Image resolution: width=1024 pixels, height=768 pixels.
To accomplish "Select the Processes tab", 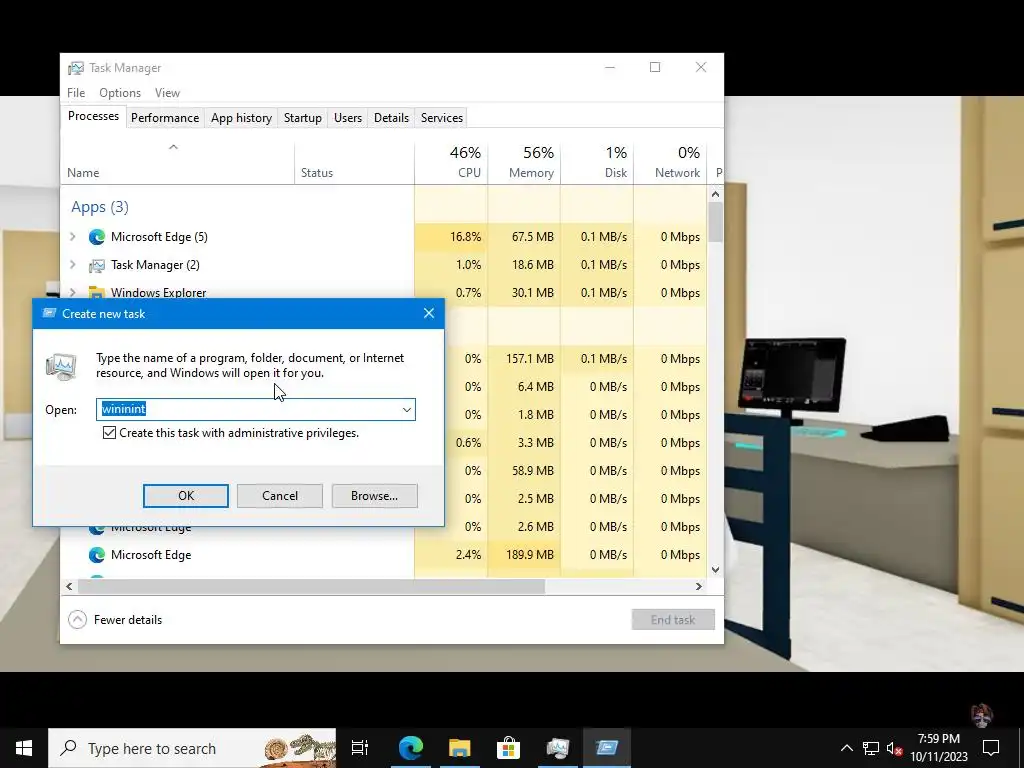I will click(x=93, y=116).
